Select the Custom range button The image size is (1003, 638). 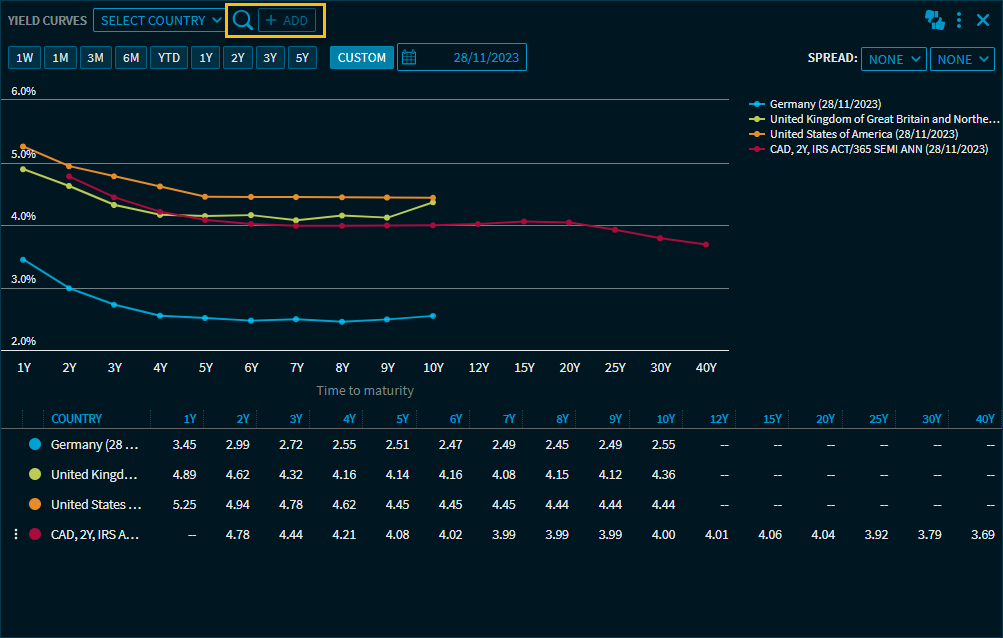pyautogui.click(x=361, y=58)
